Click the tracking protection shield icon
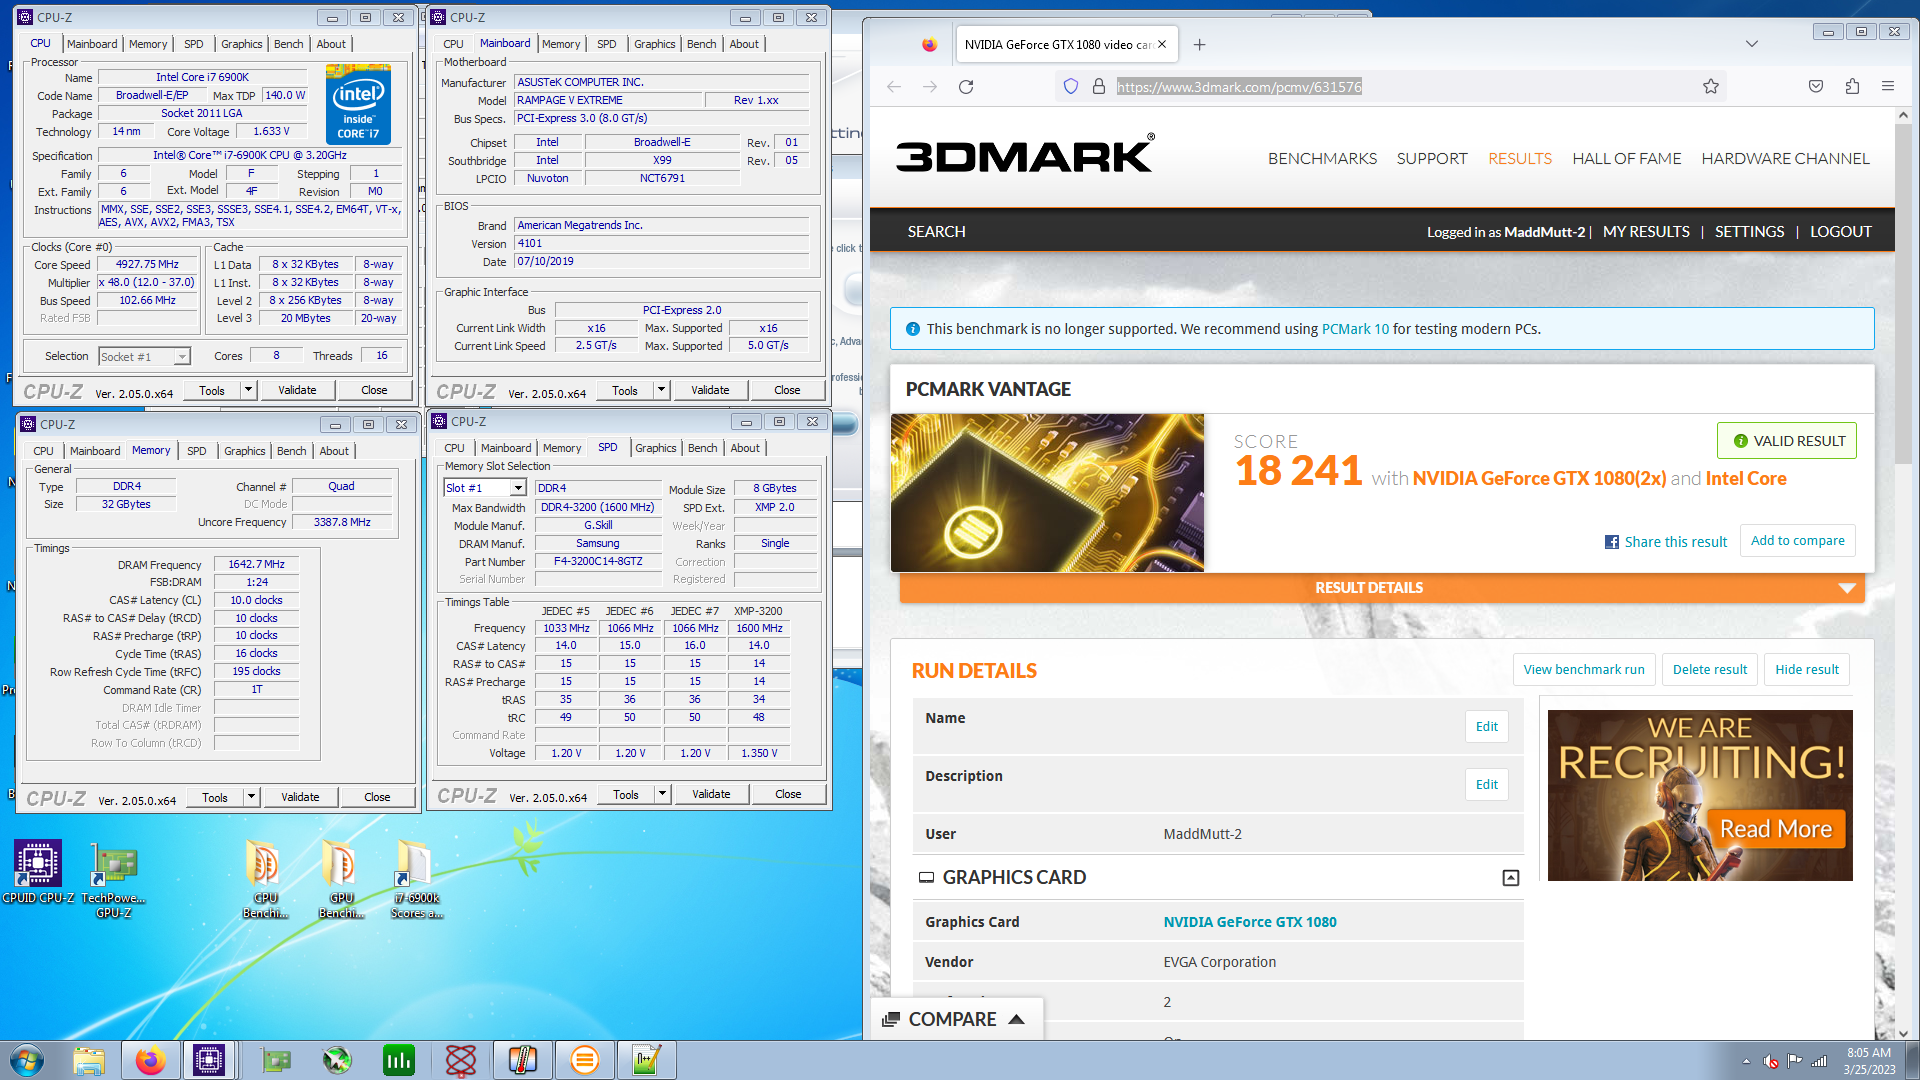1920x1080 pixels. click(1071, 87)
